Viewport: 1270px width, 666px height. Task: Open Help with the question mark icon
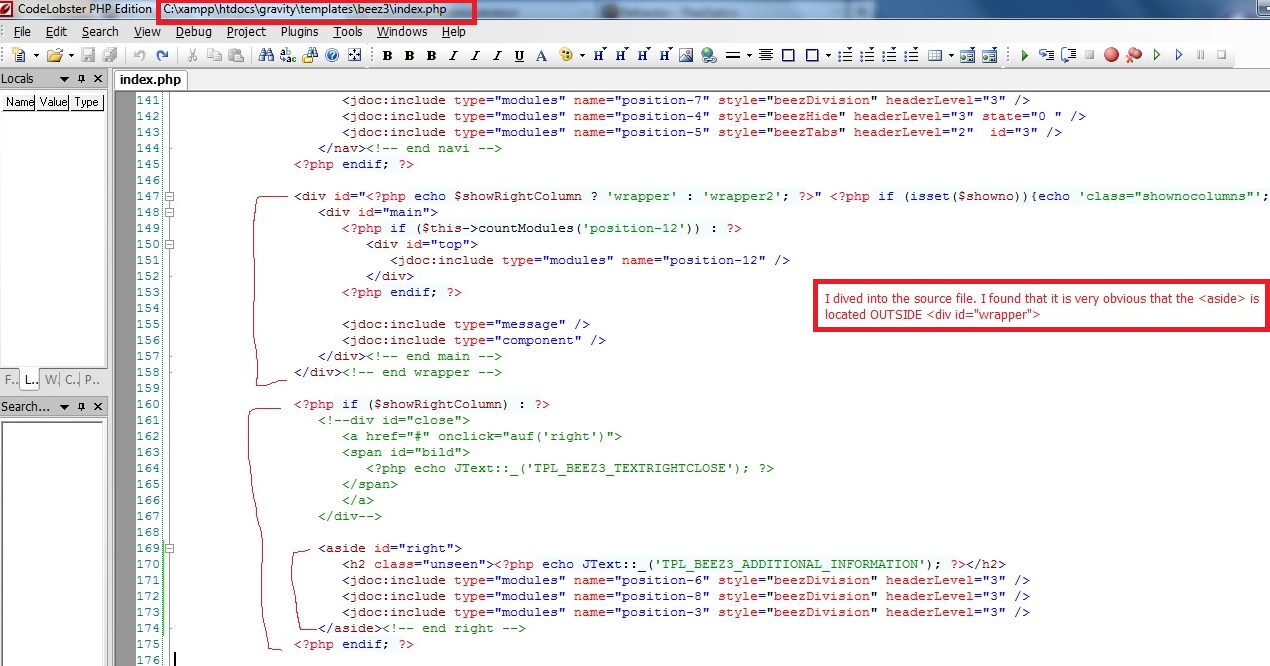(332, 55)
